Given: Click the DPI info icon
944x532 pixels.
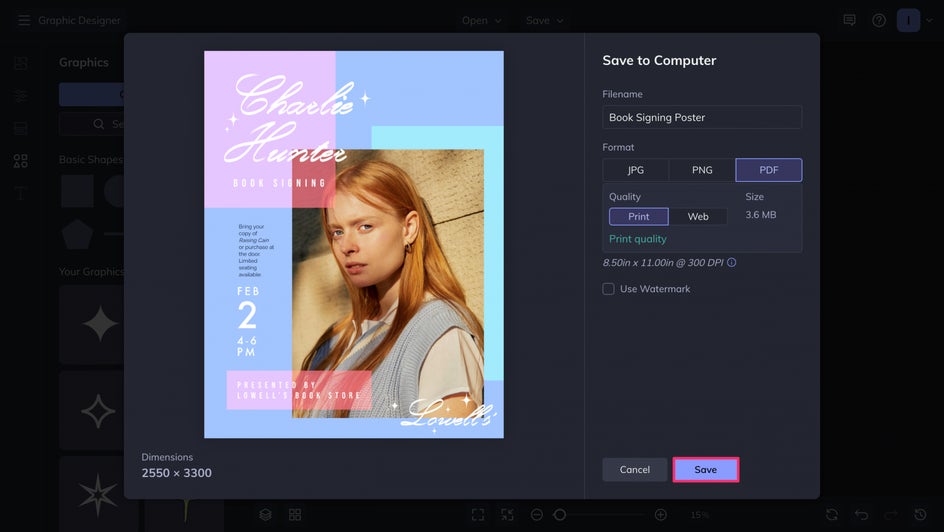Looking at the screenshot, I should pyautogui.click(x=731, y=262).
